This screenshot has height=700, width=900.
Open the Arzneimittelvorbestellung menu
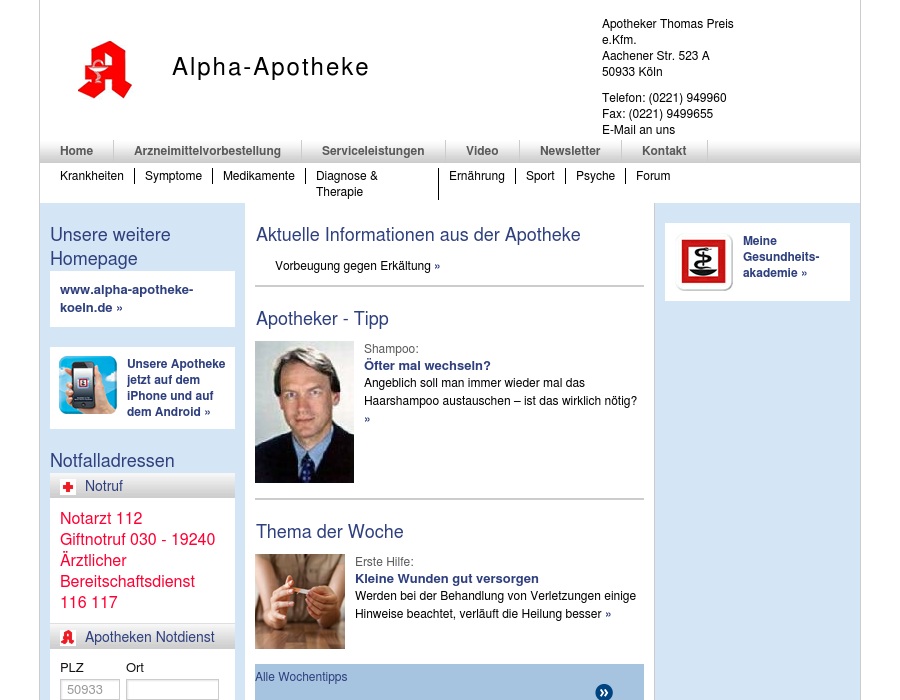tap(207, 151)
